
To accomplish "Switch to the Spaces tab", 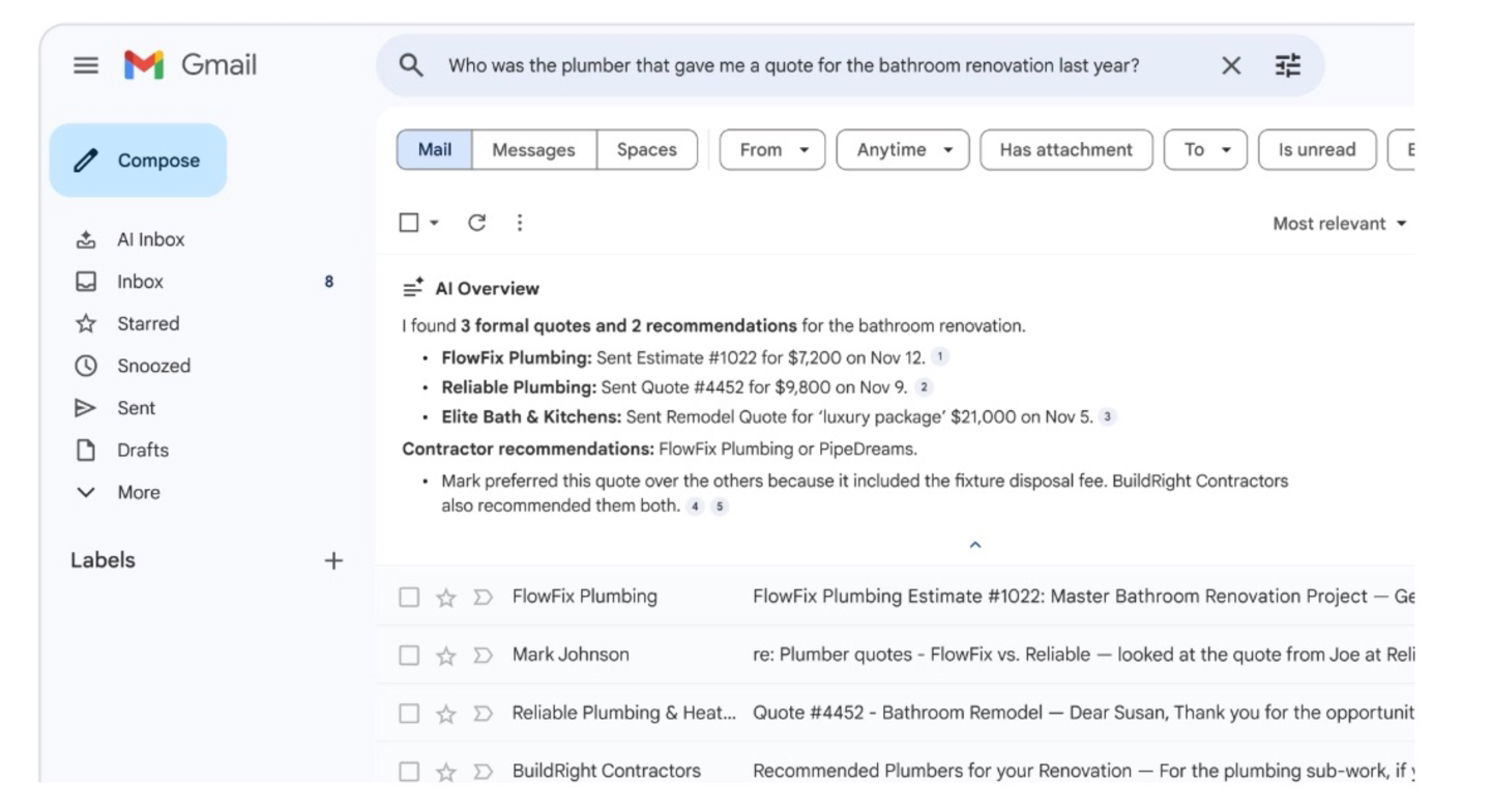I will coord(647,149).
